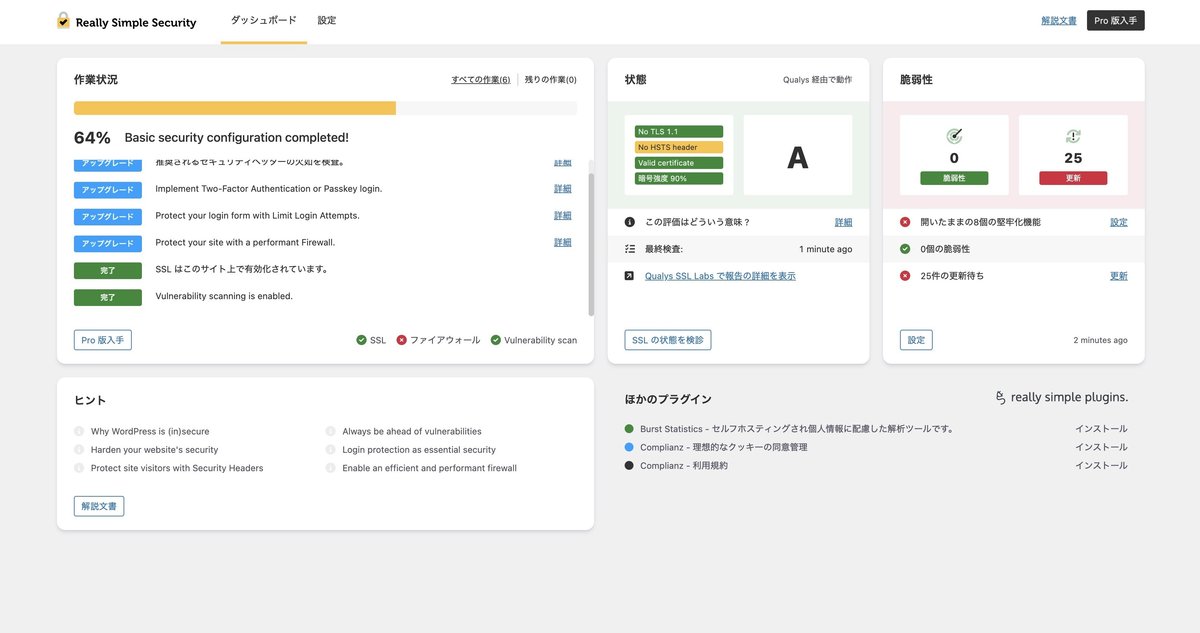Click アップグレード badge for performant Firewall
The image size is (1200, 633).
tap(108, 243)
